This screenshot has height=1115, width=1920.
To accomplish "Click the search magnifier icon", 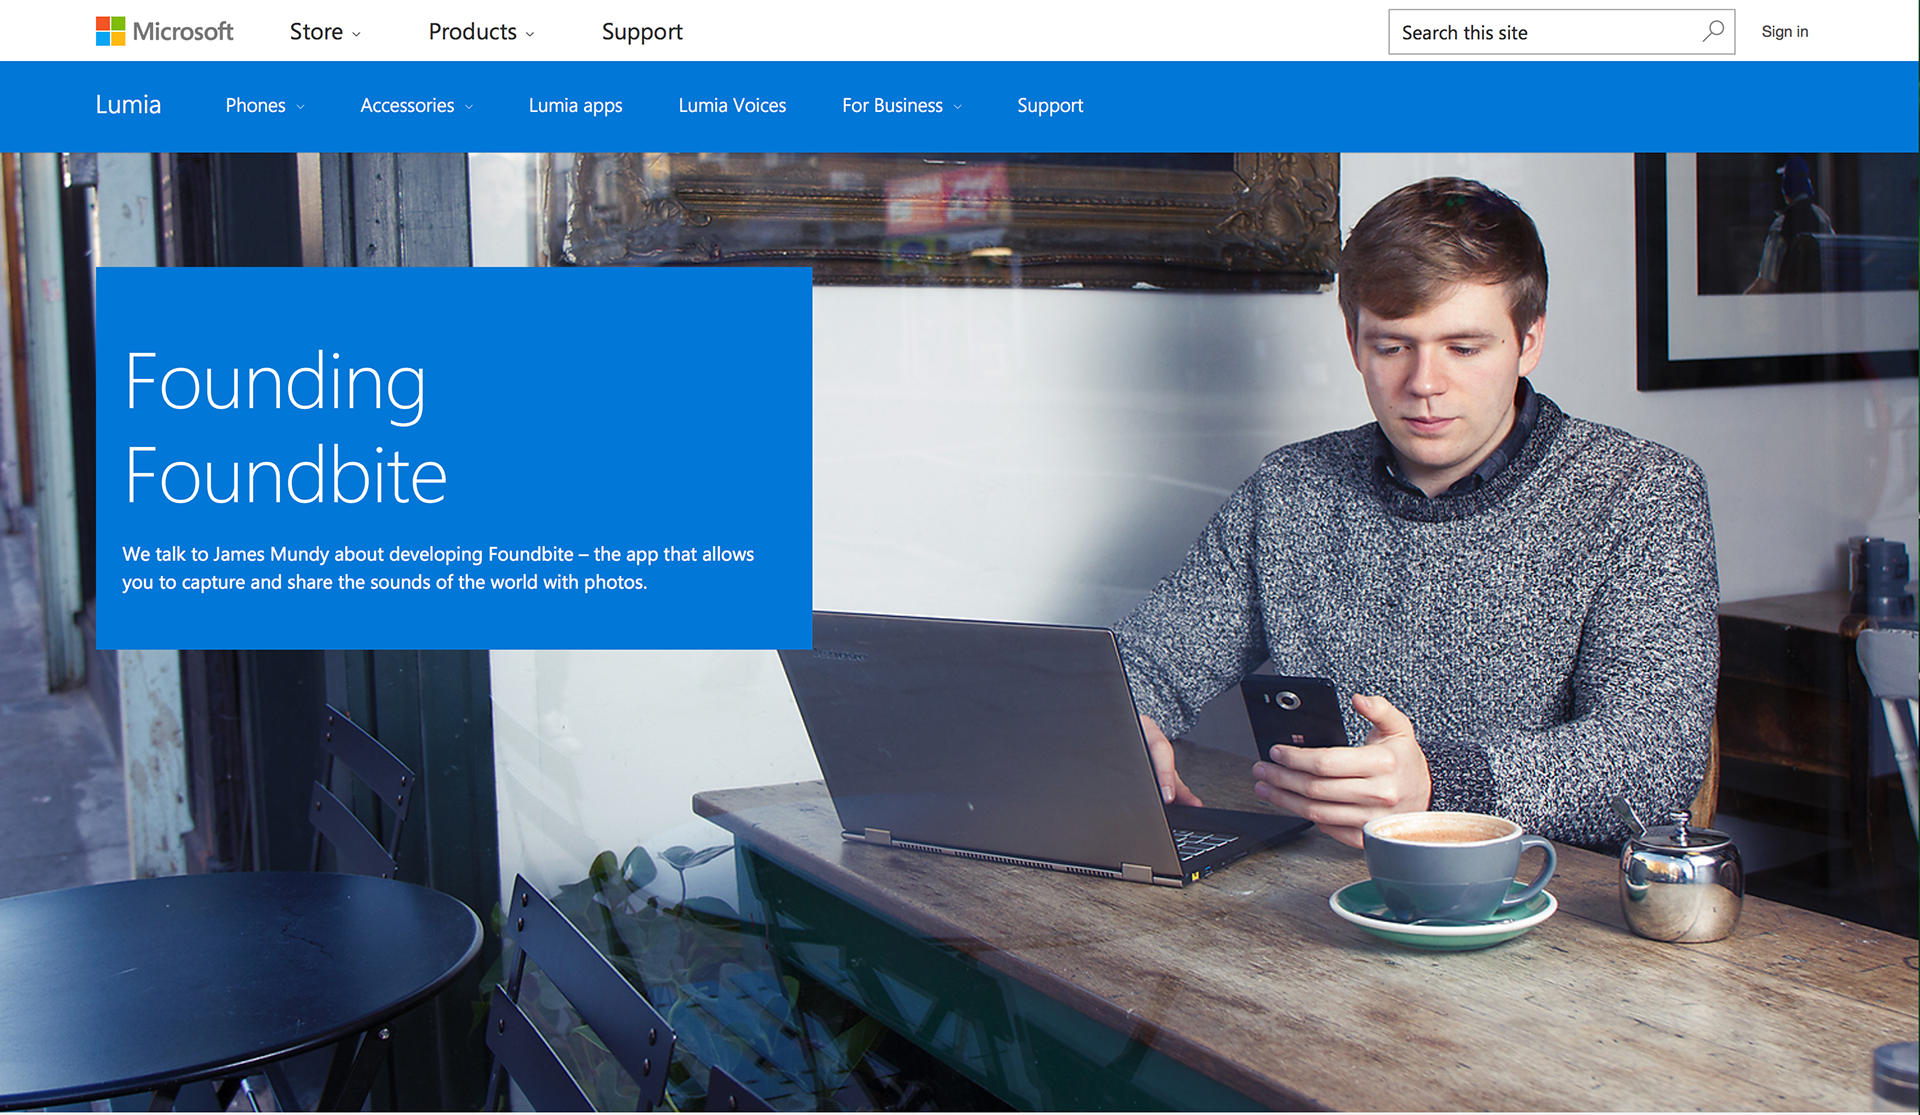I will tap(1713, 31).
